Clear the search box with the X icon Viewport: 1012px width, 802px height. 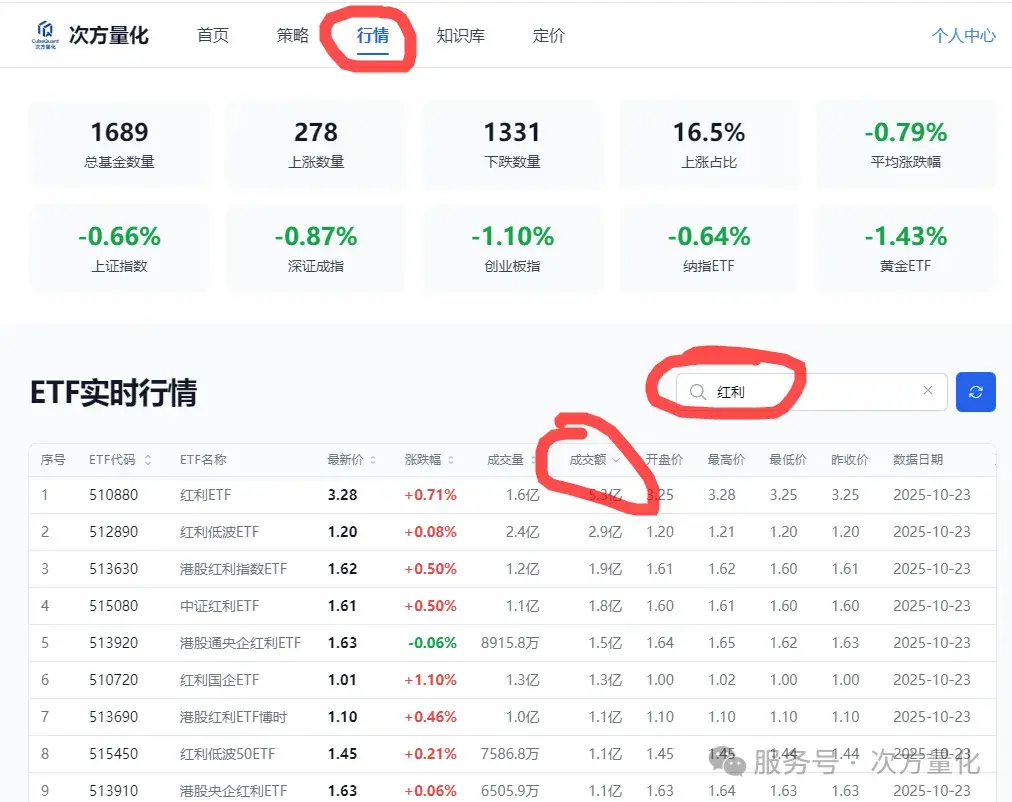pos(927,391)
